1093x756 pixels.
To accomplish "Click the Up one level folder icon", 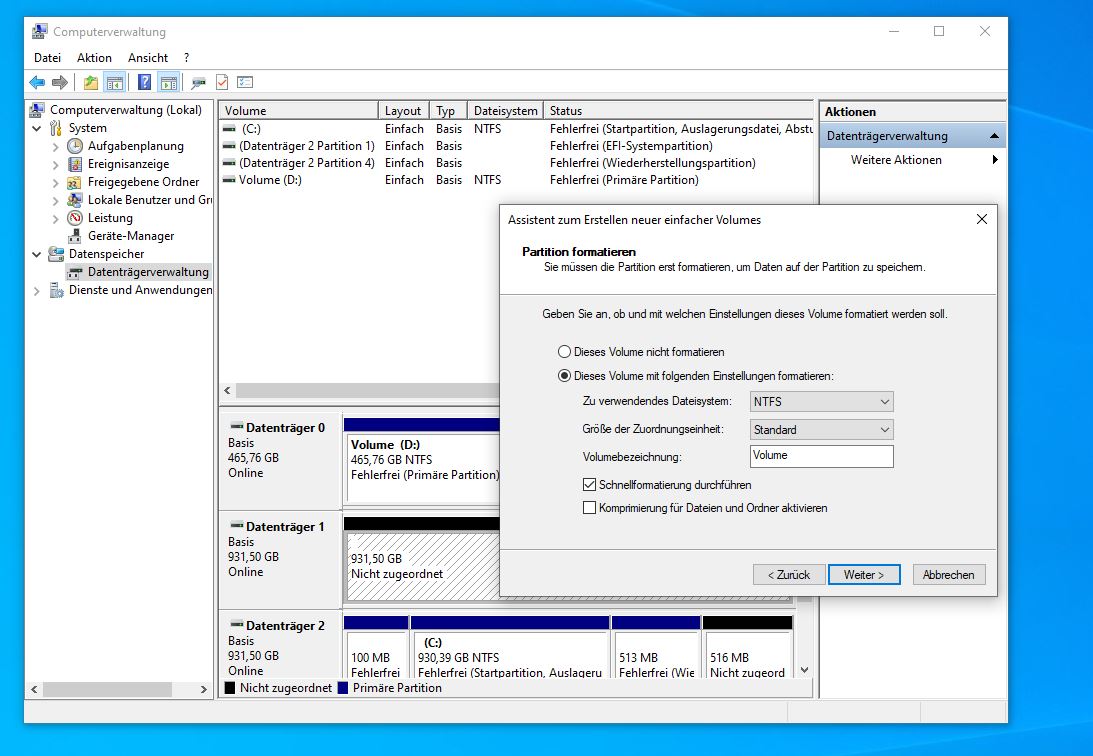I will (91, 83).
